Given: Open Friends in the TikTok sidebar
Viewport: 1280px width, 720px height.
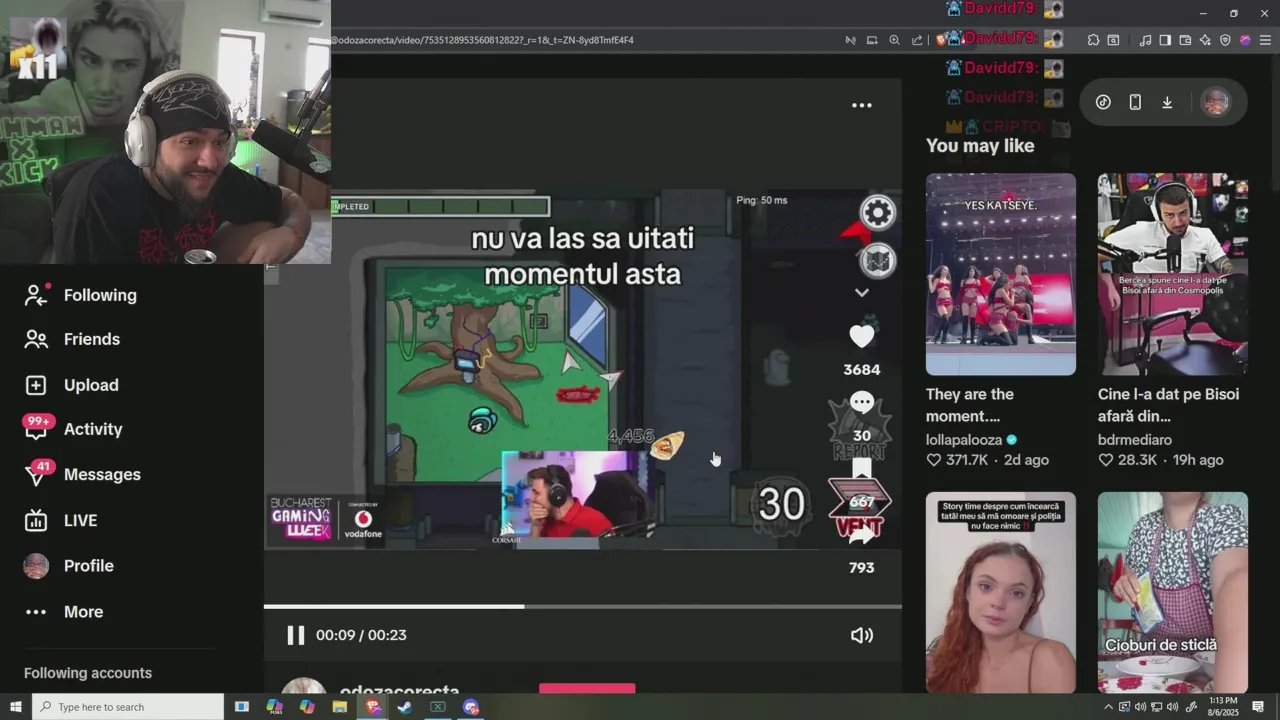Looking at the screenshot, I should [92, 339].
